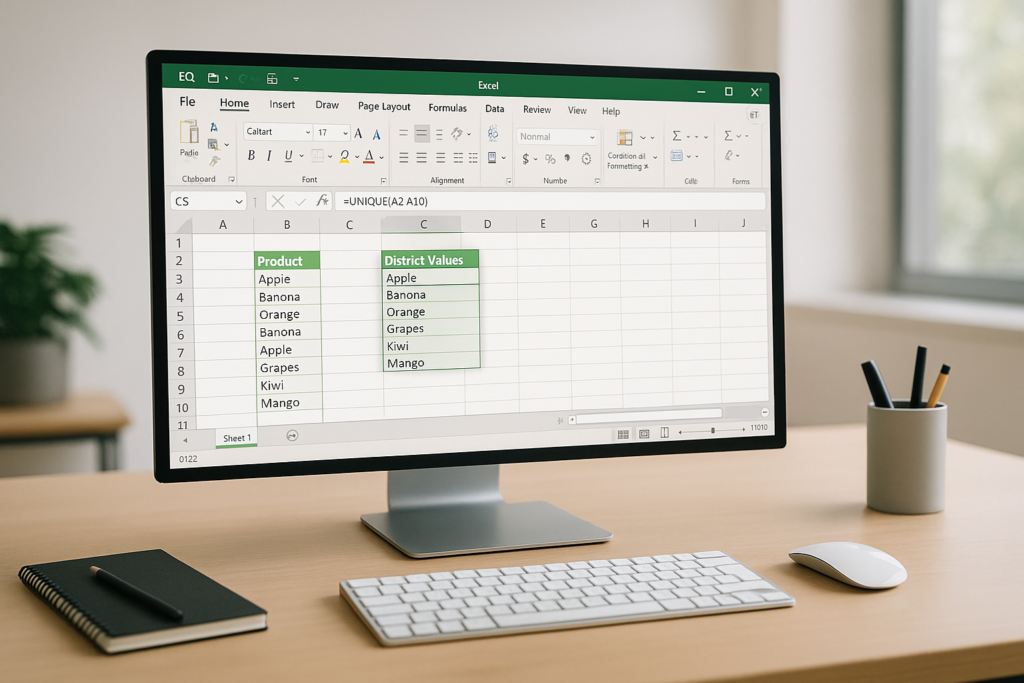This screenshot has height=683, width=1024.
Task: Decrease font size with the blue A
Action: (x=376, y=135)
